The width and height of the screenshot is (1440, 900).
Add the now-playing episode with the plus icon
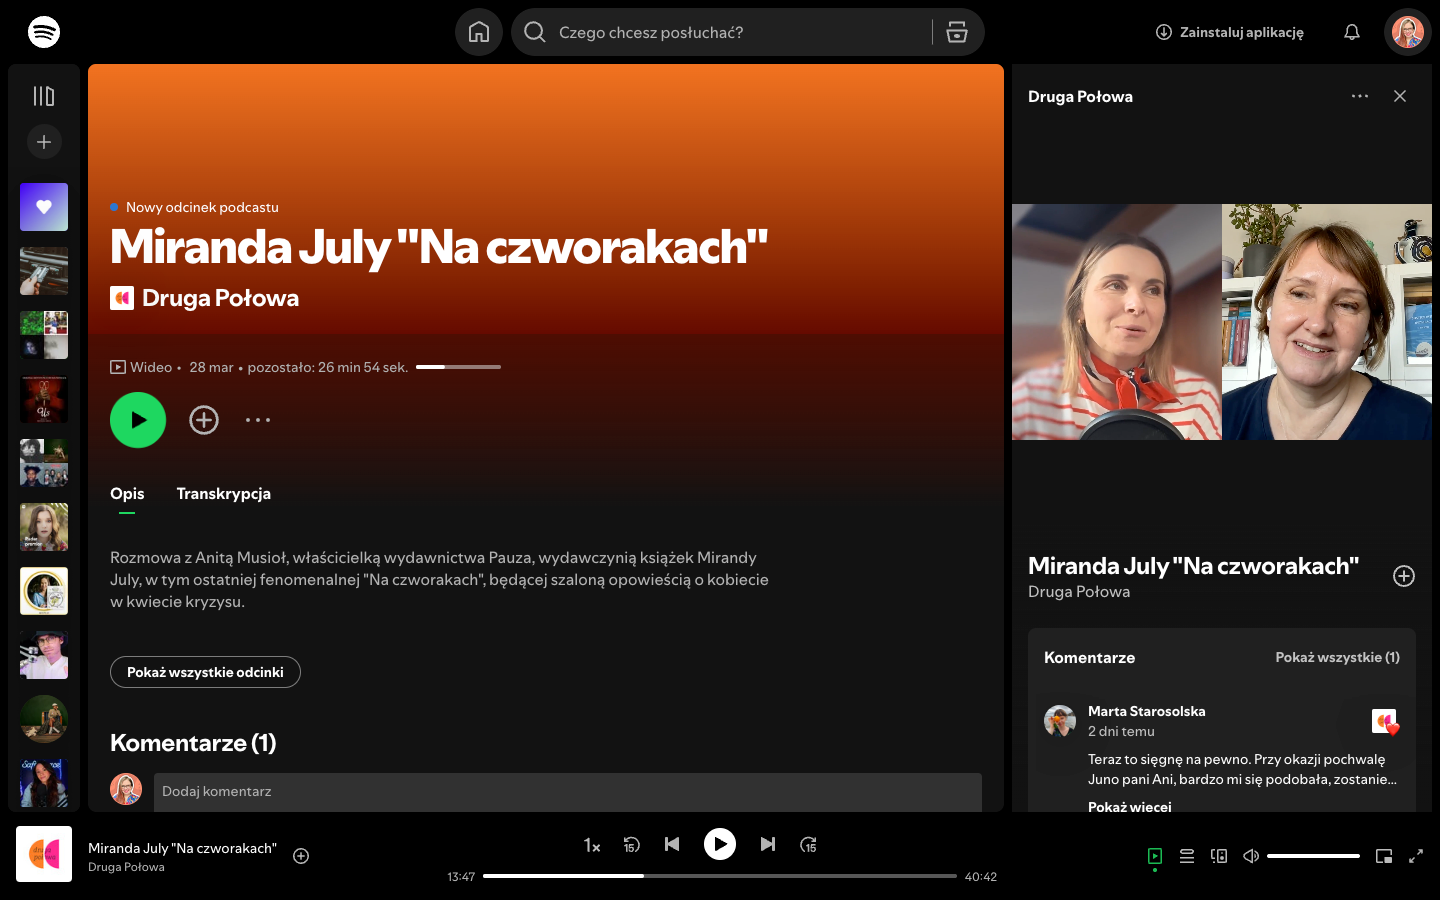(301, 856)
